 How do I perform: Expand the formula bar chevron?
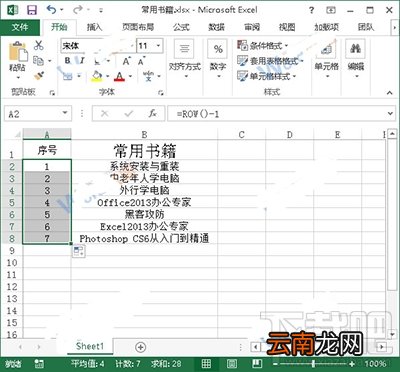pyautogui.click(x=390, y=114)
